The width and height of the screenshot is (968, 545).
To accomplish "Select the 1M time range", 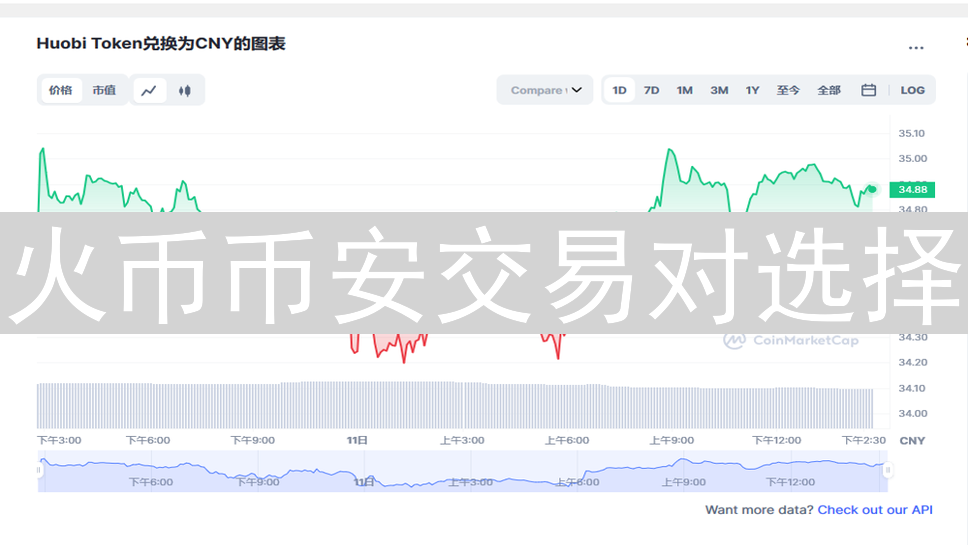I will click(x=685, y=90).
